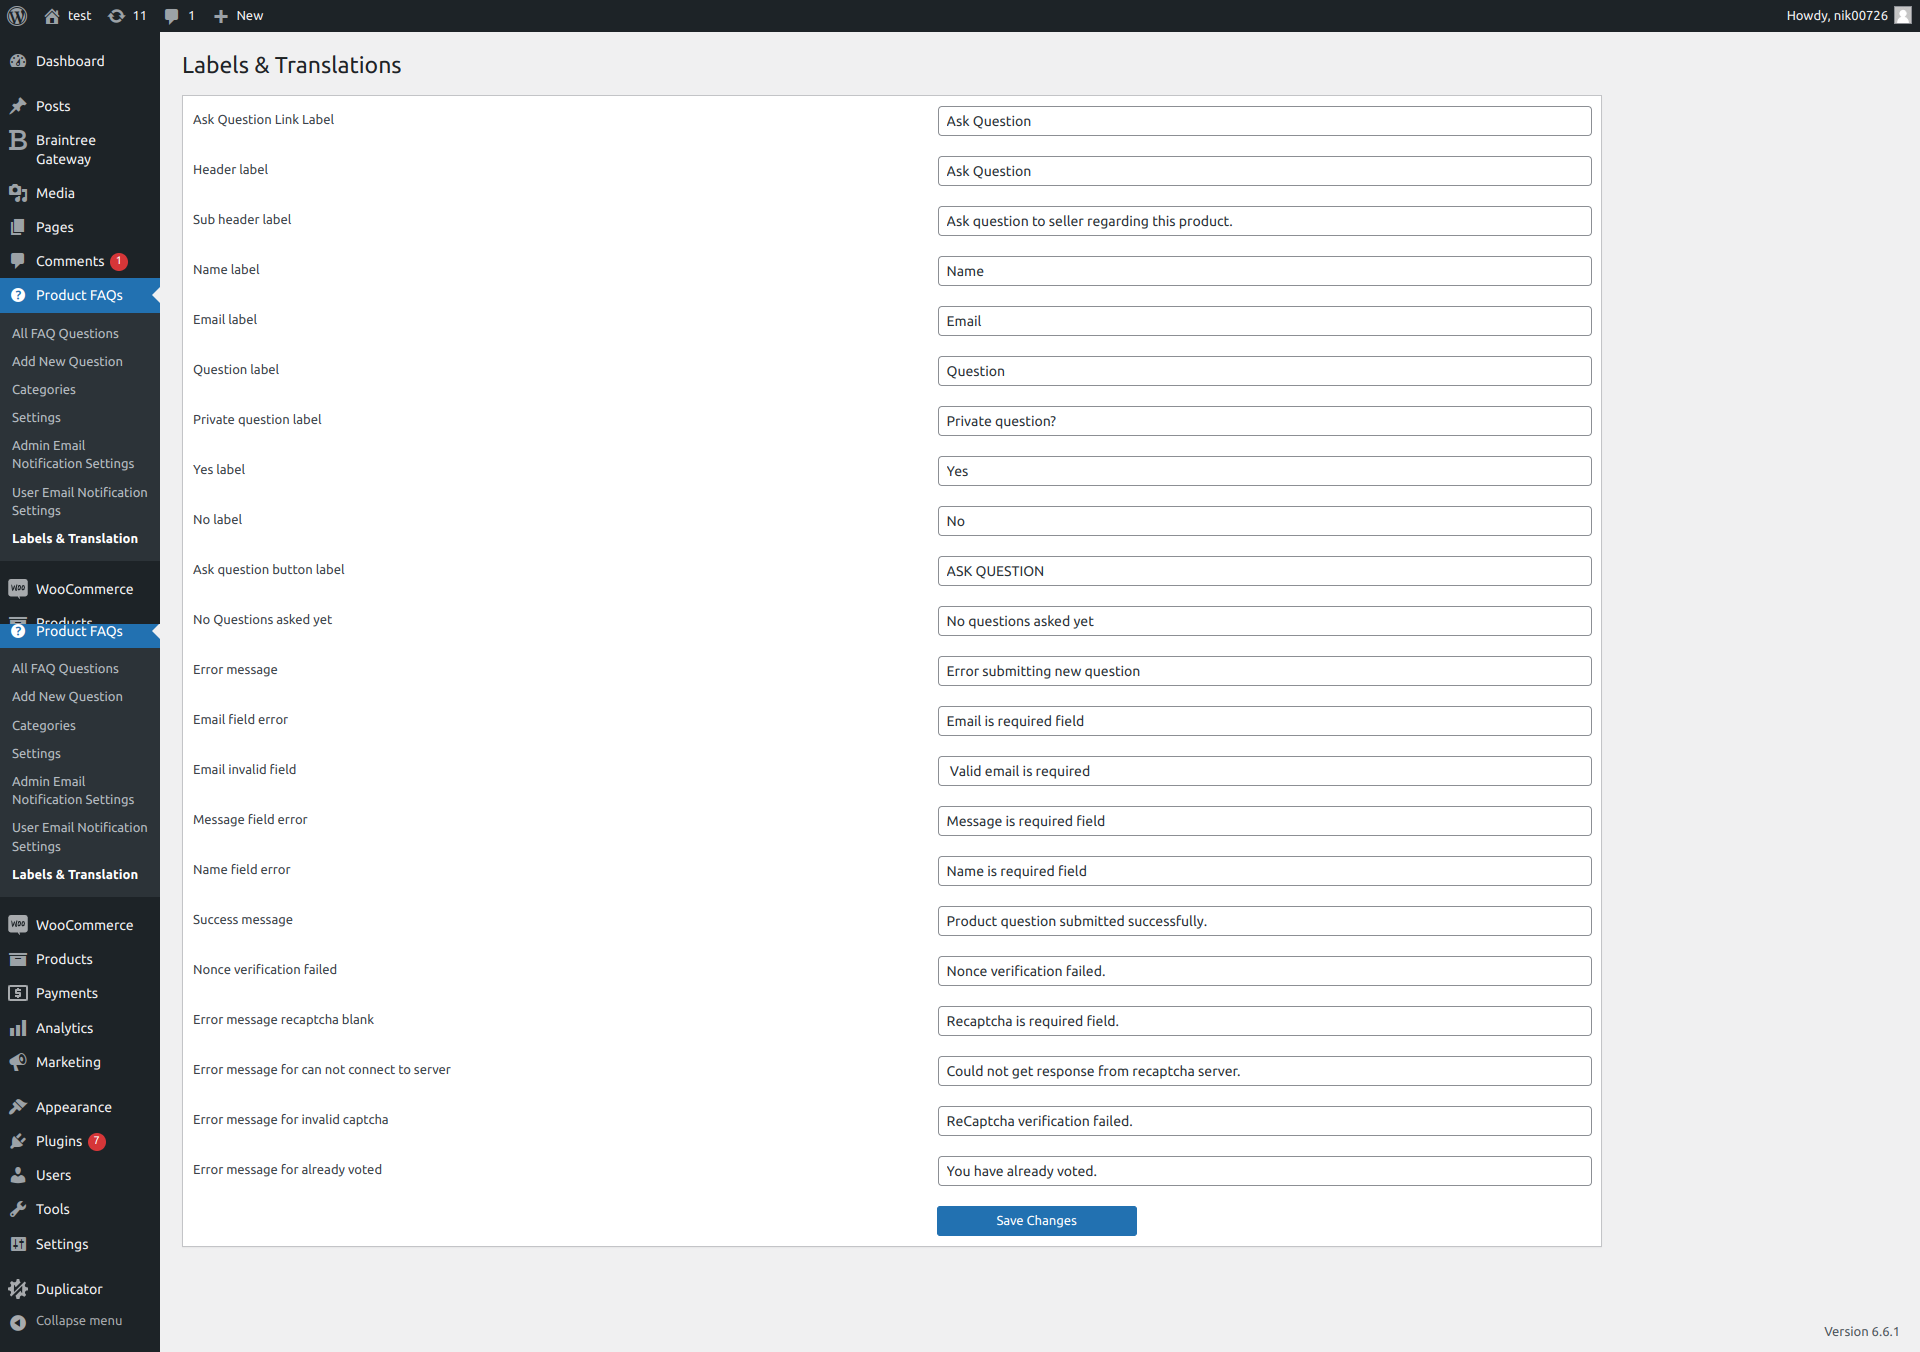The height and width of the screenshot is (1352, 1920).
Task: Click the Duplicator icon in the sidebar
Action: coord(18,1289)
